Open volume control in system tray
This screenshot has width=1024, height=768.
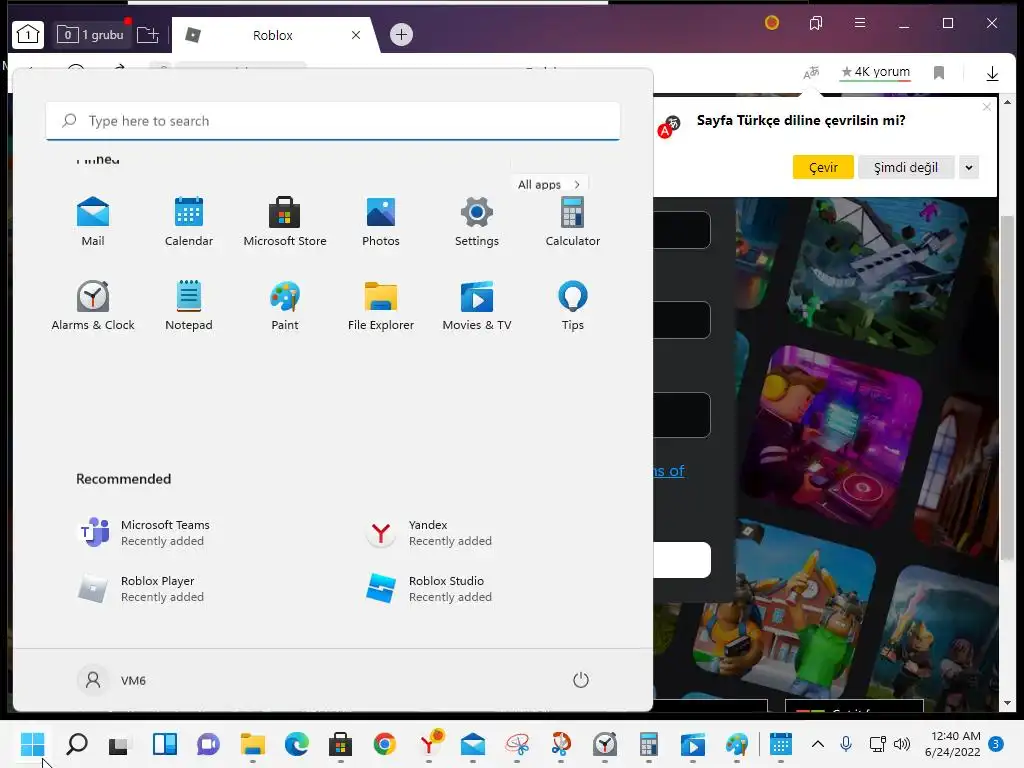pyautogui.click(x=902, y=744)
